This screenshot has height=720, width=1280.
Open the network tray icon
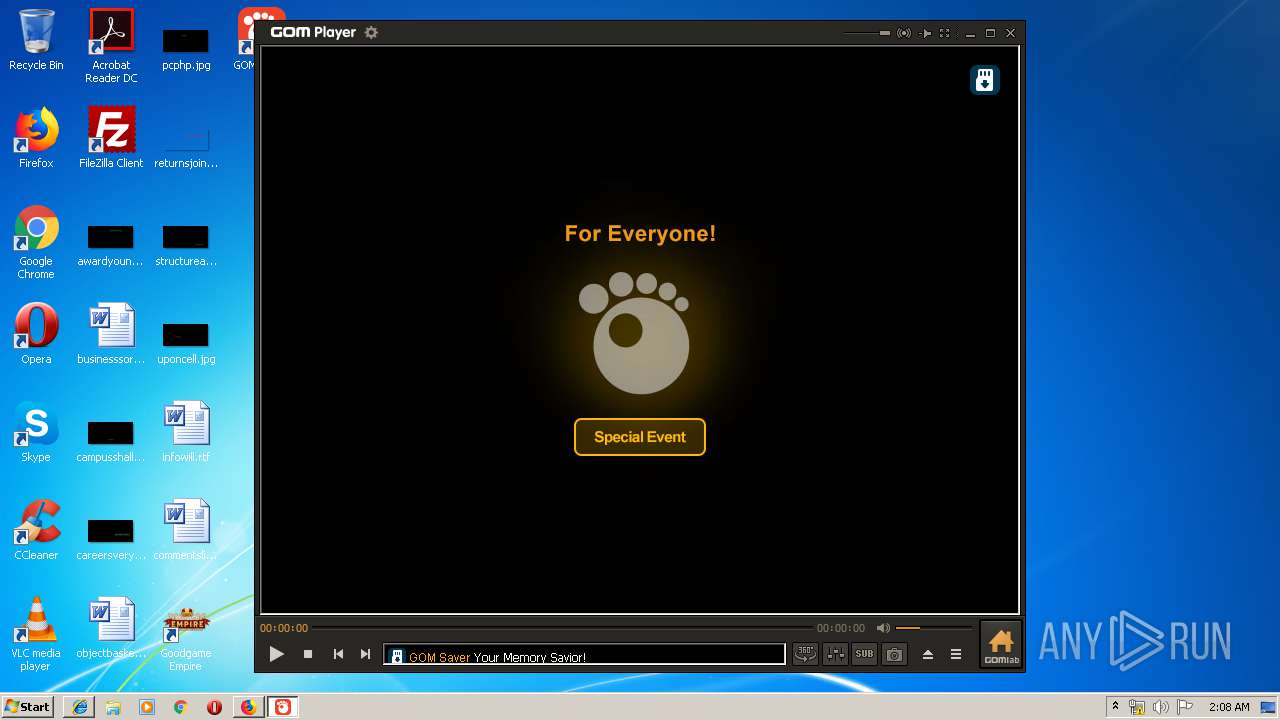click(x=1137, y=707)
